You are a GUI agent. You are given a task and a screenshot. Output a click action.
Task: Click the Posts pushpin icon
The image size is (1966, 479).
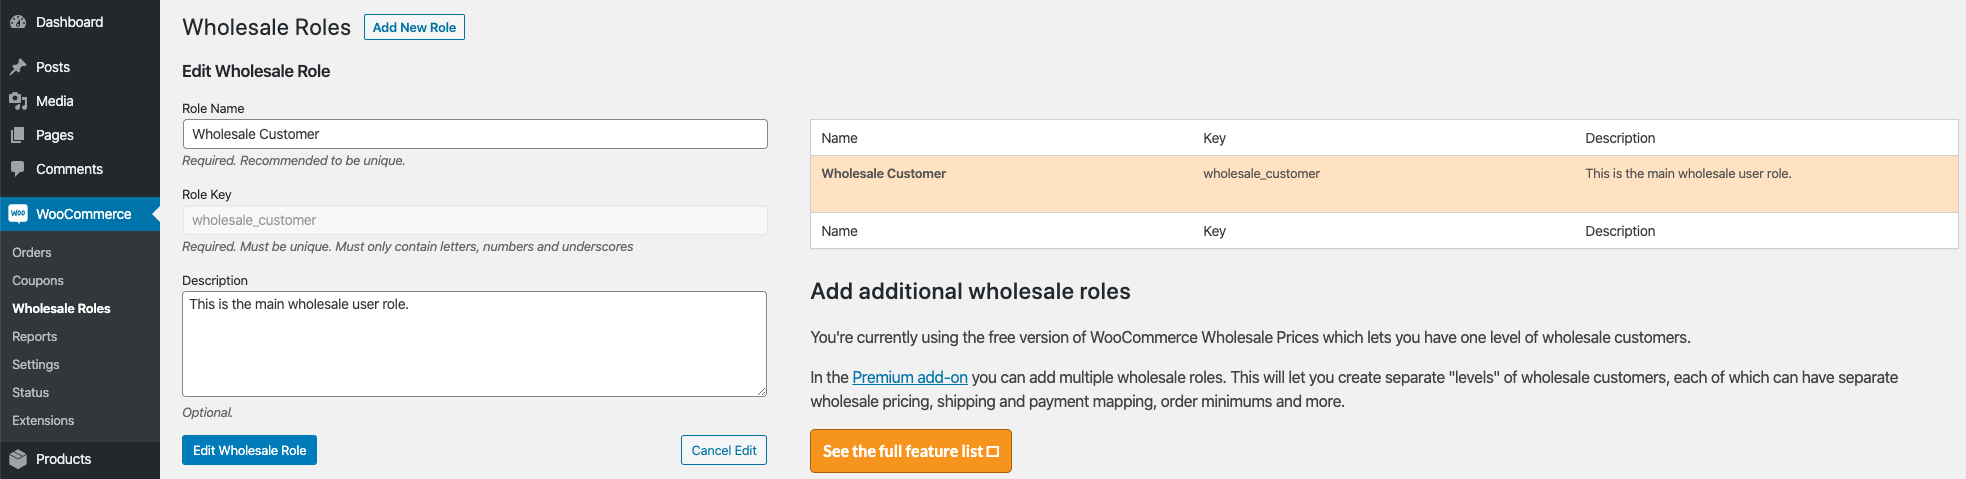18,67
